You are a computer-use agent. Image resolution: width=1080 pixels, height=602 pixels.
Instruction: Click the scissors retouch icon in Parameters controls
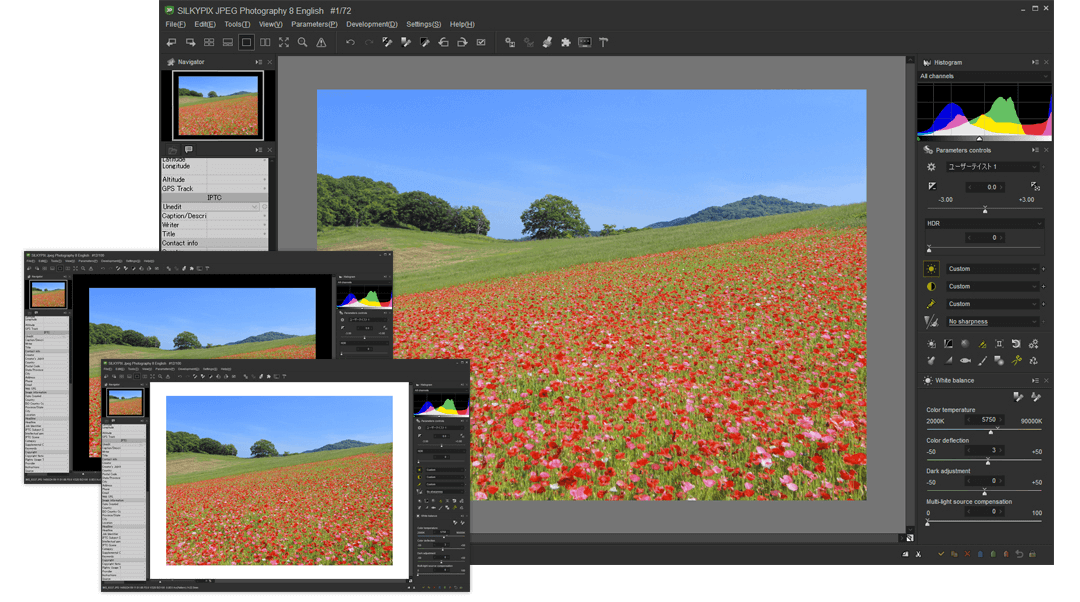(1017, 361)
